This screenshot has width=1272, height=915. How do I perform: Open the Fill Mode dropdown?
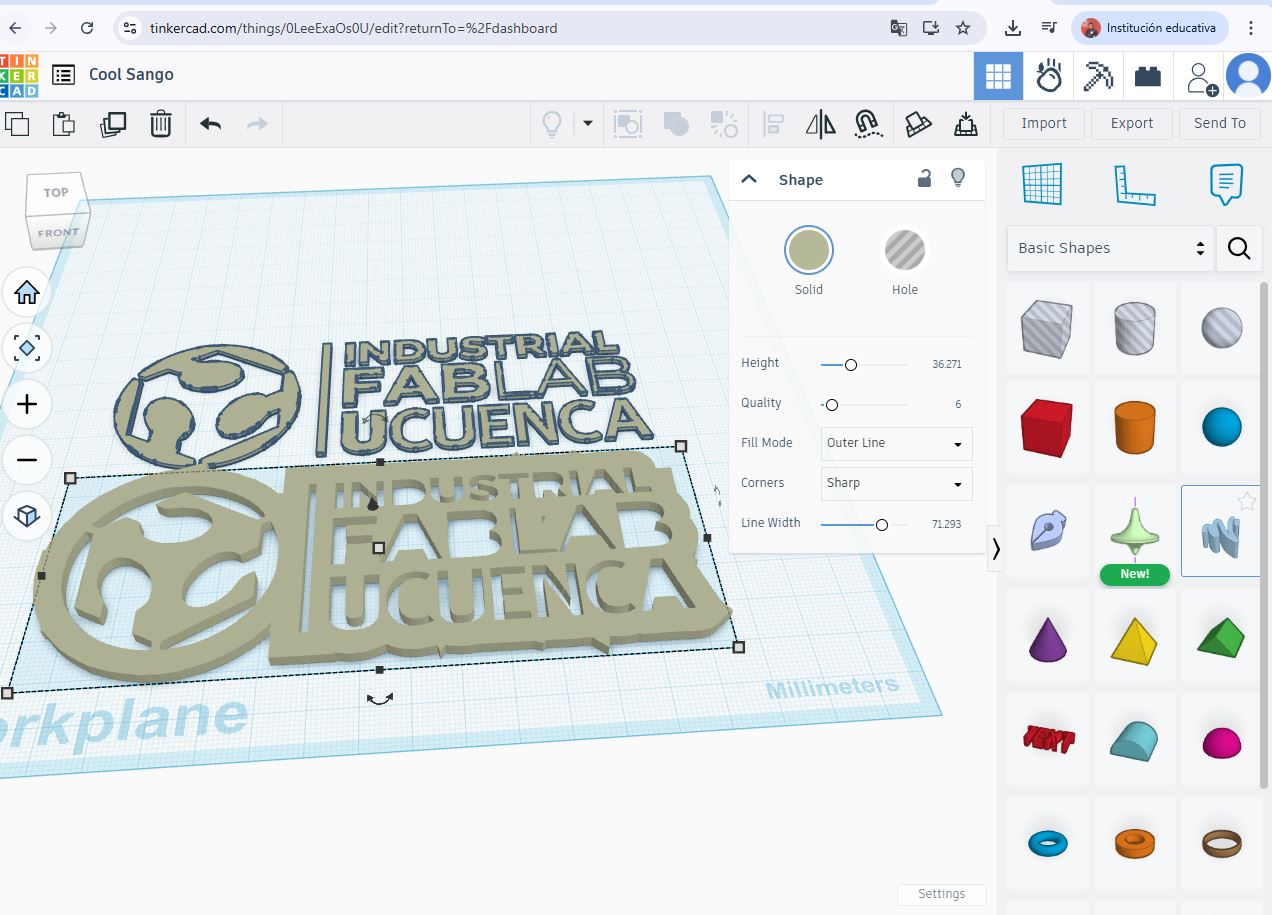[x=895, y=444]
